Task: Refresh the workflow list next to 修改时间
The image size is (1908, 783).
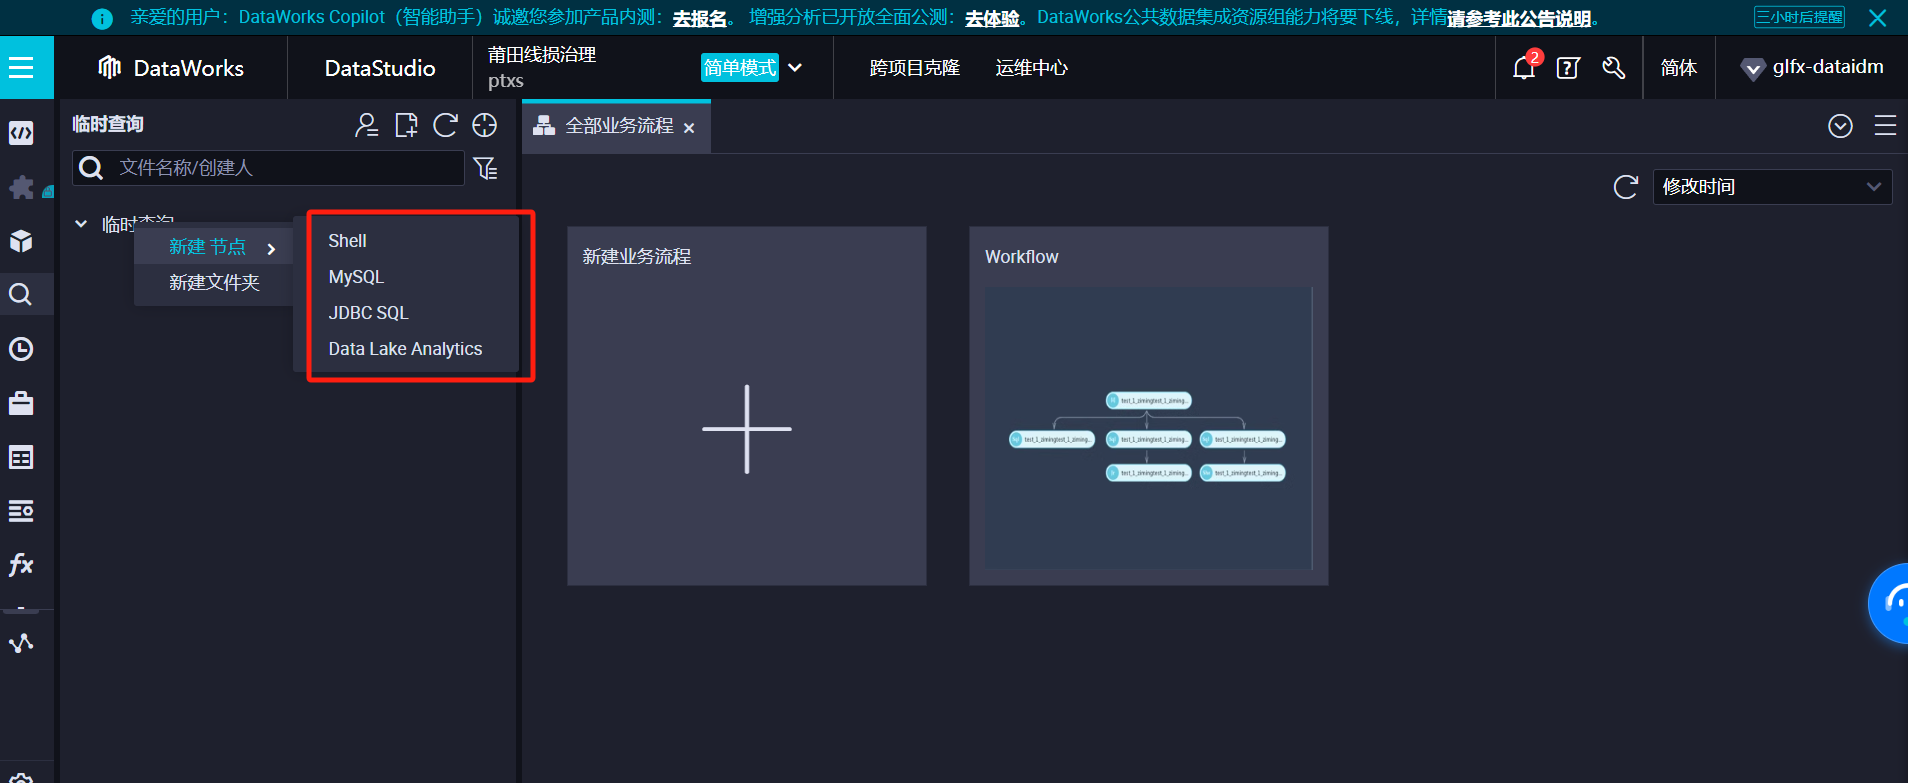Action: [x=1626, y=187]
